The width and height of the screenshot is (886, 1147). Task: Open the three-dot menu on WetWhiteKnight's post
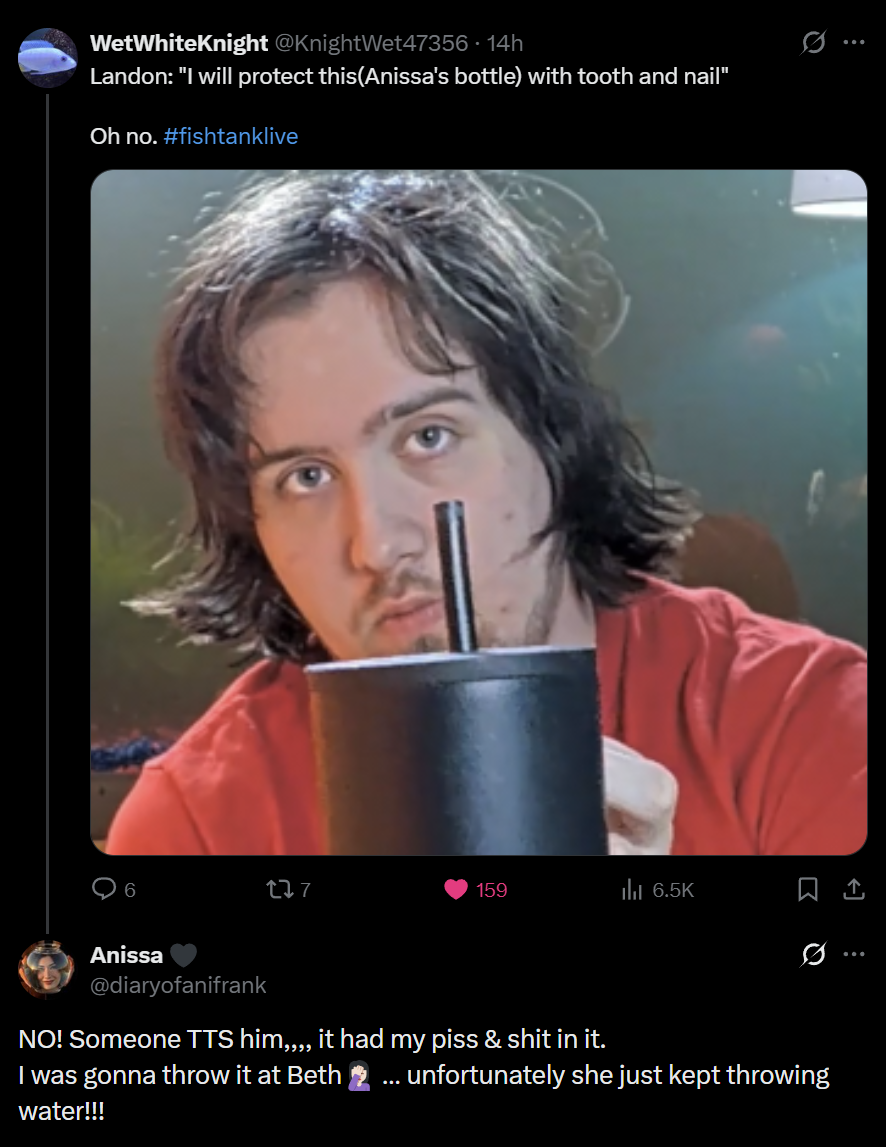[x=854, y=42]
